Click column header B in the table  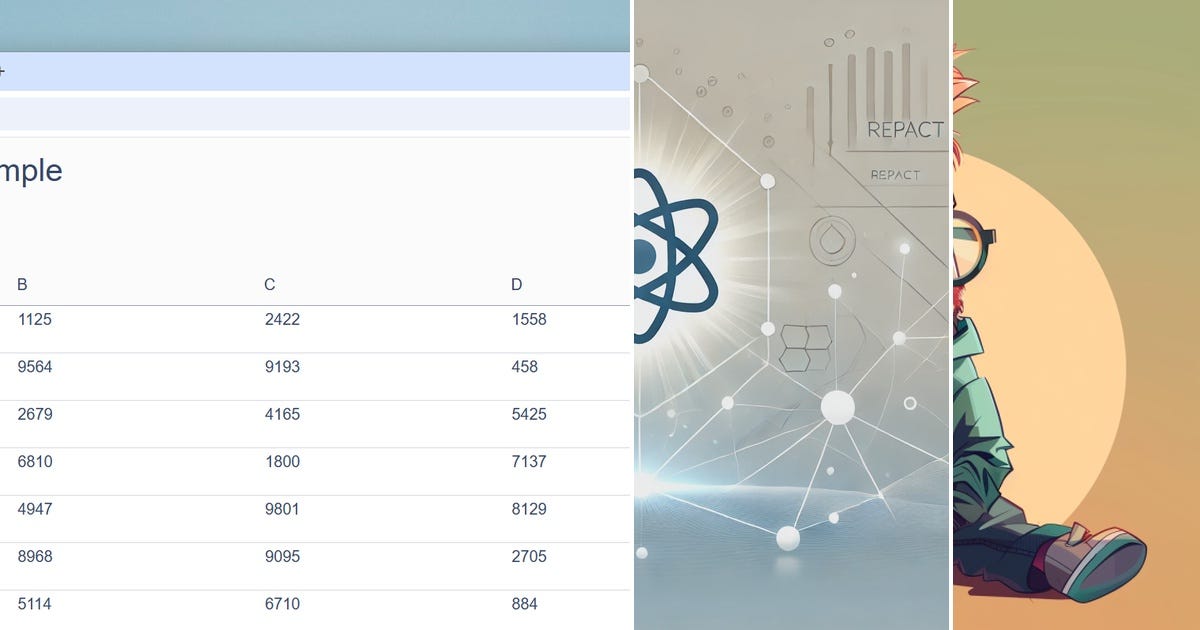[22, 285]
